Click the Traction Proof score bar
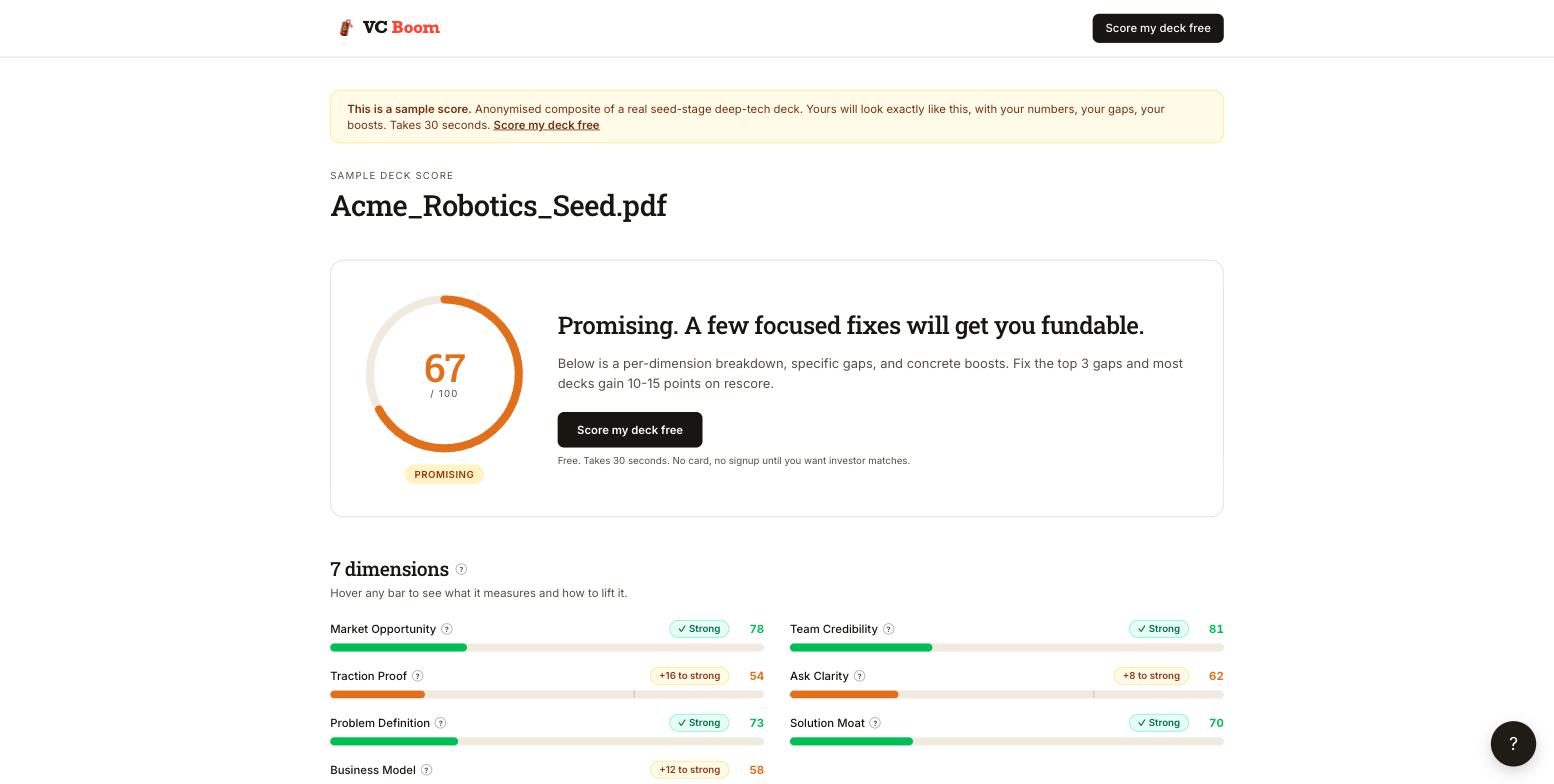 (547, 695)
